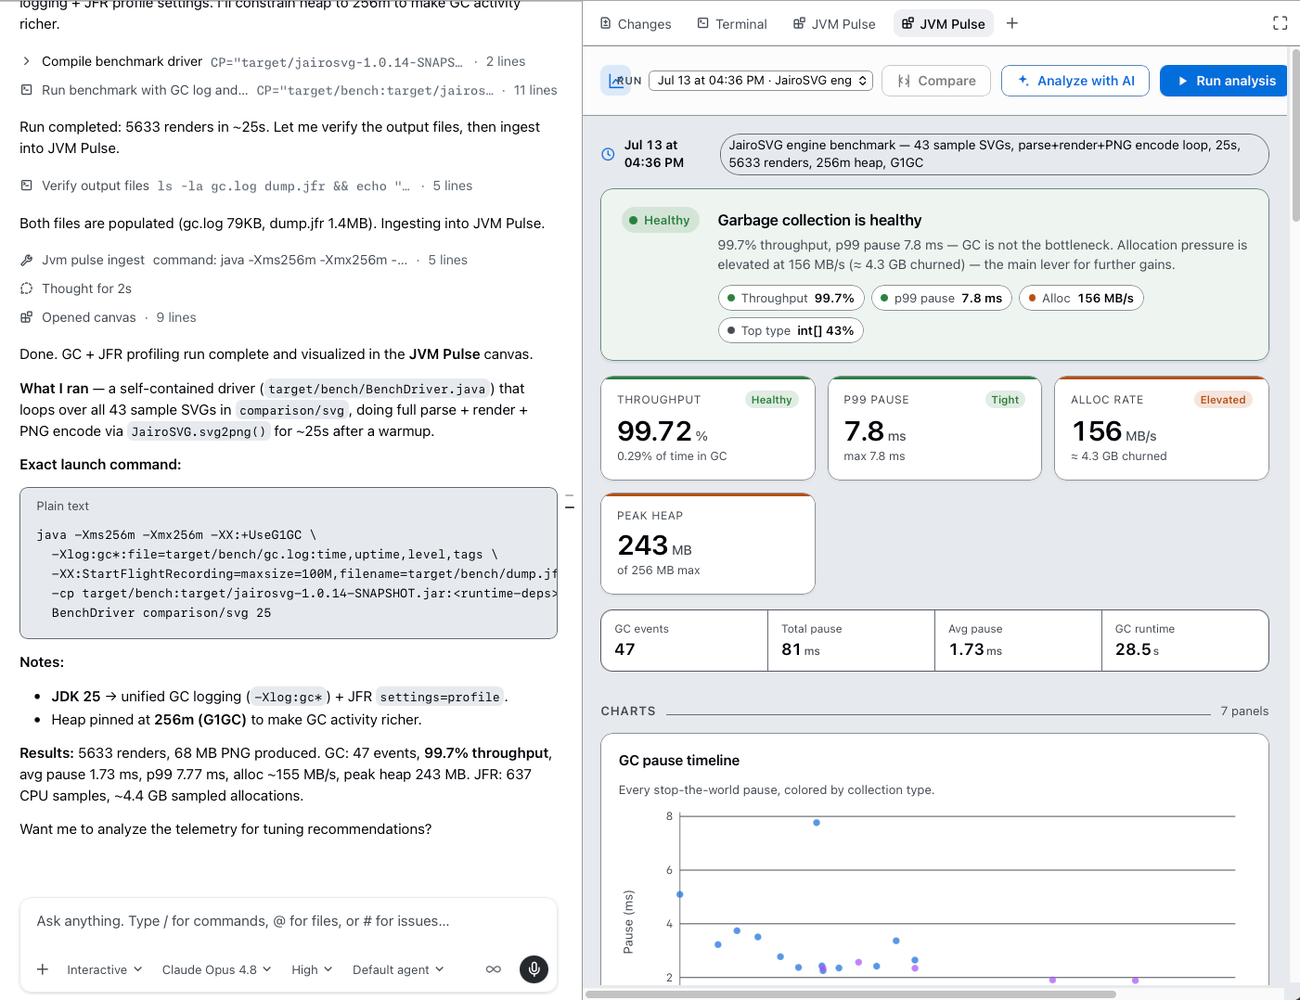Screen dimensions: 1300x1000
Task: Click the canvas icon beside Opened canvas
Action: click(26, 318)
